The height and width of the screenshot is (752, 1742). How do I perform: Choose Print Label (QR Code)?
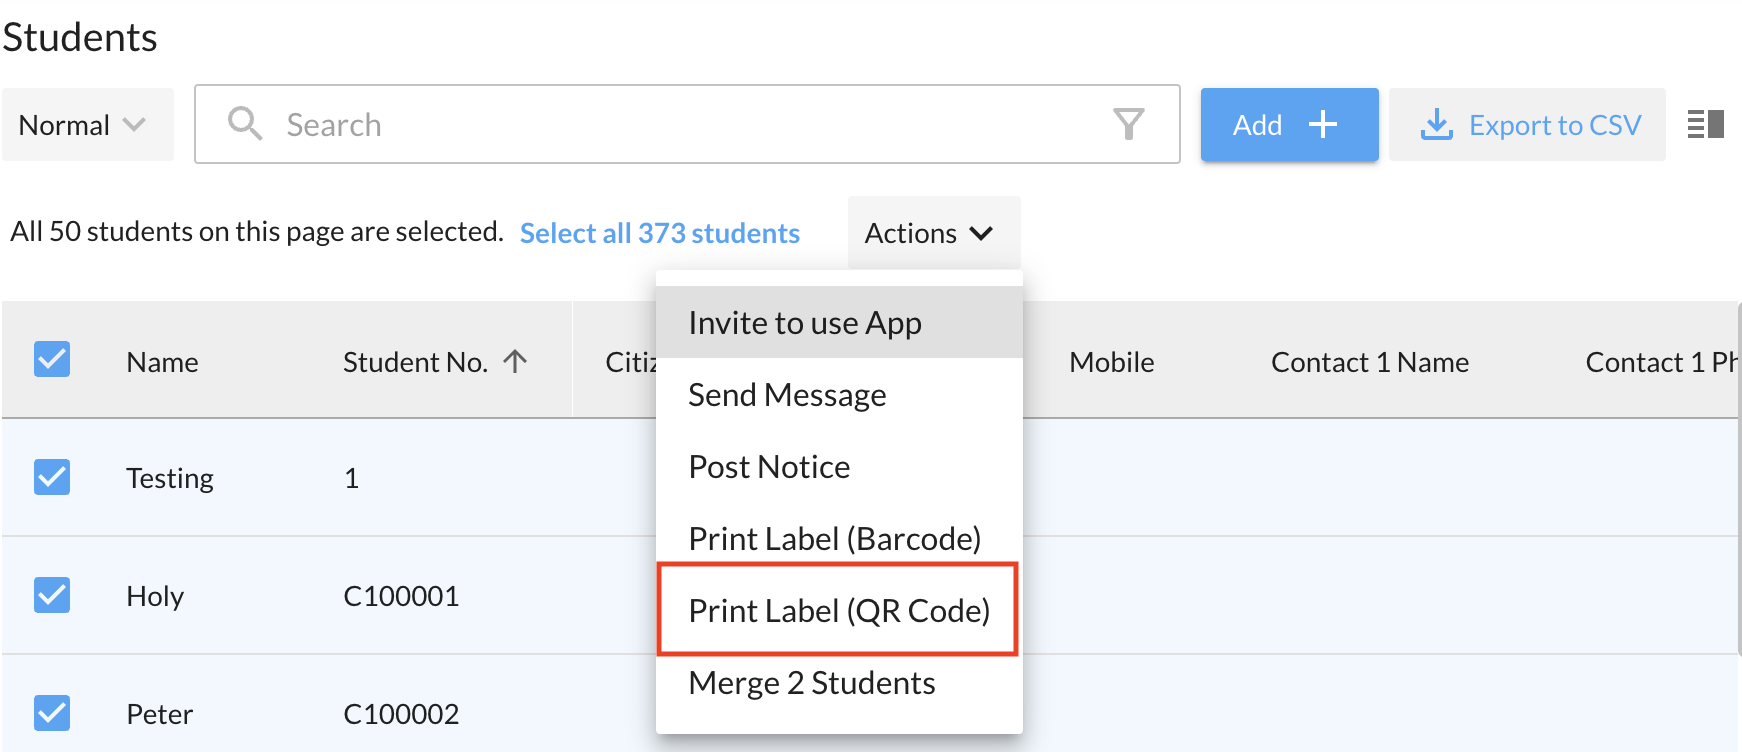point(838,610)
